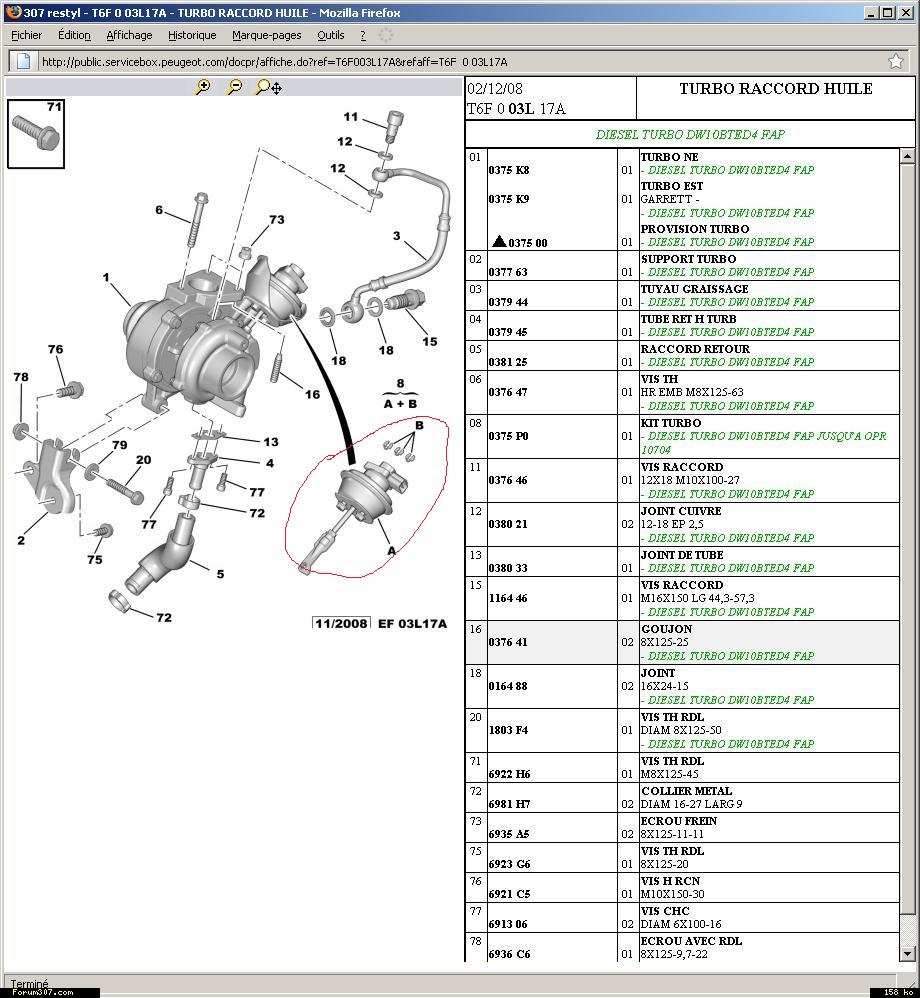The image size is (920, 998).
Task: Click the Terminé status bar text
Action: coord(29,983)
